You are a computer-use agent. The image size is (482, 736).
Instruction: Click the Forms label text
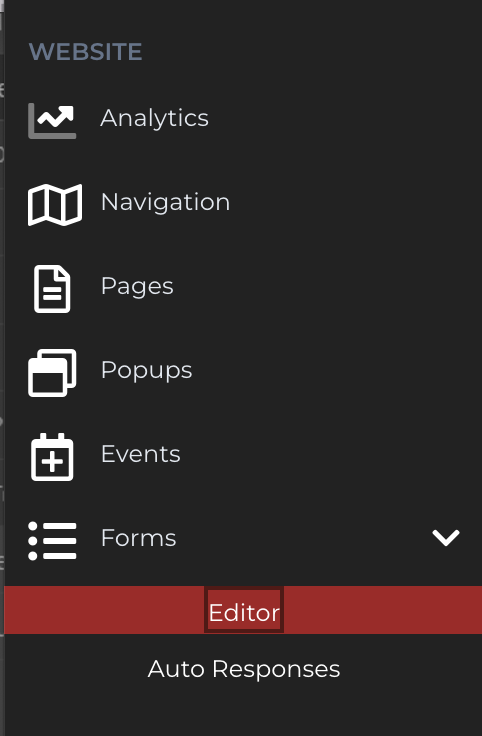pyautogui.click(x=138, y=538)
